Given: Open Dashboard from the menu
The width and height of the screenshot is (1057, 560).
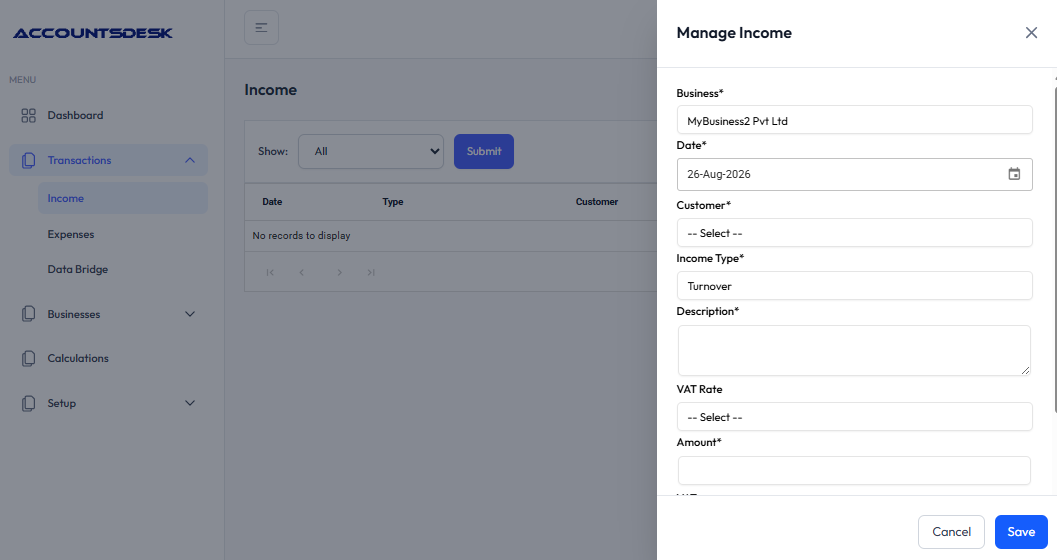Looking at the screenshot, I should 75,115.
